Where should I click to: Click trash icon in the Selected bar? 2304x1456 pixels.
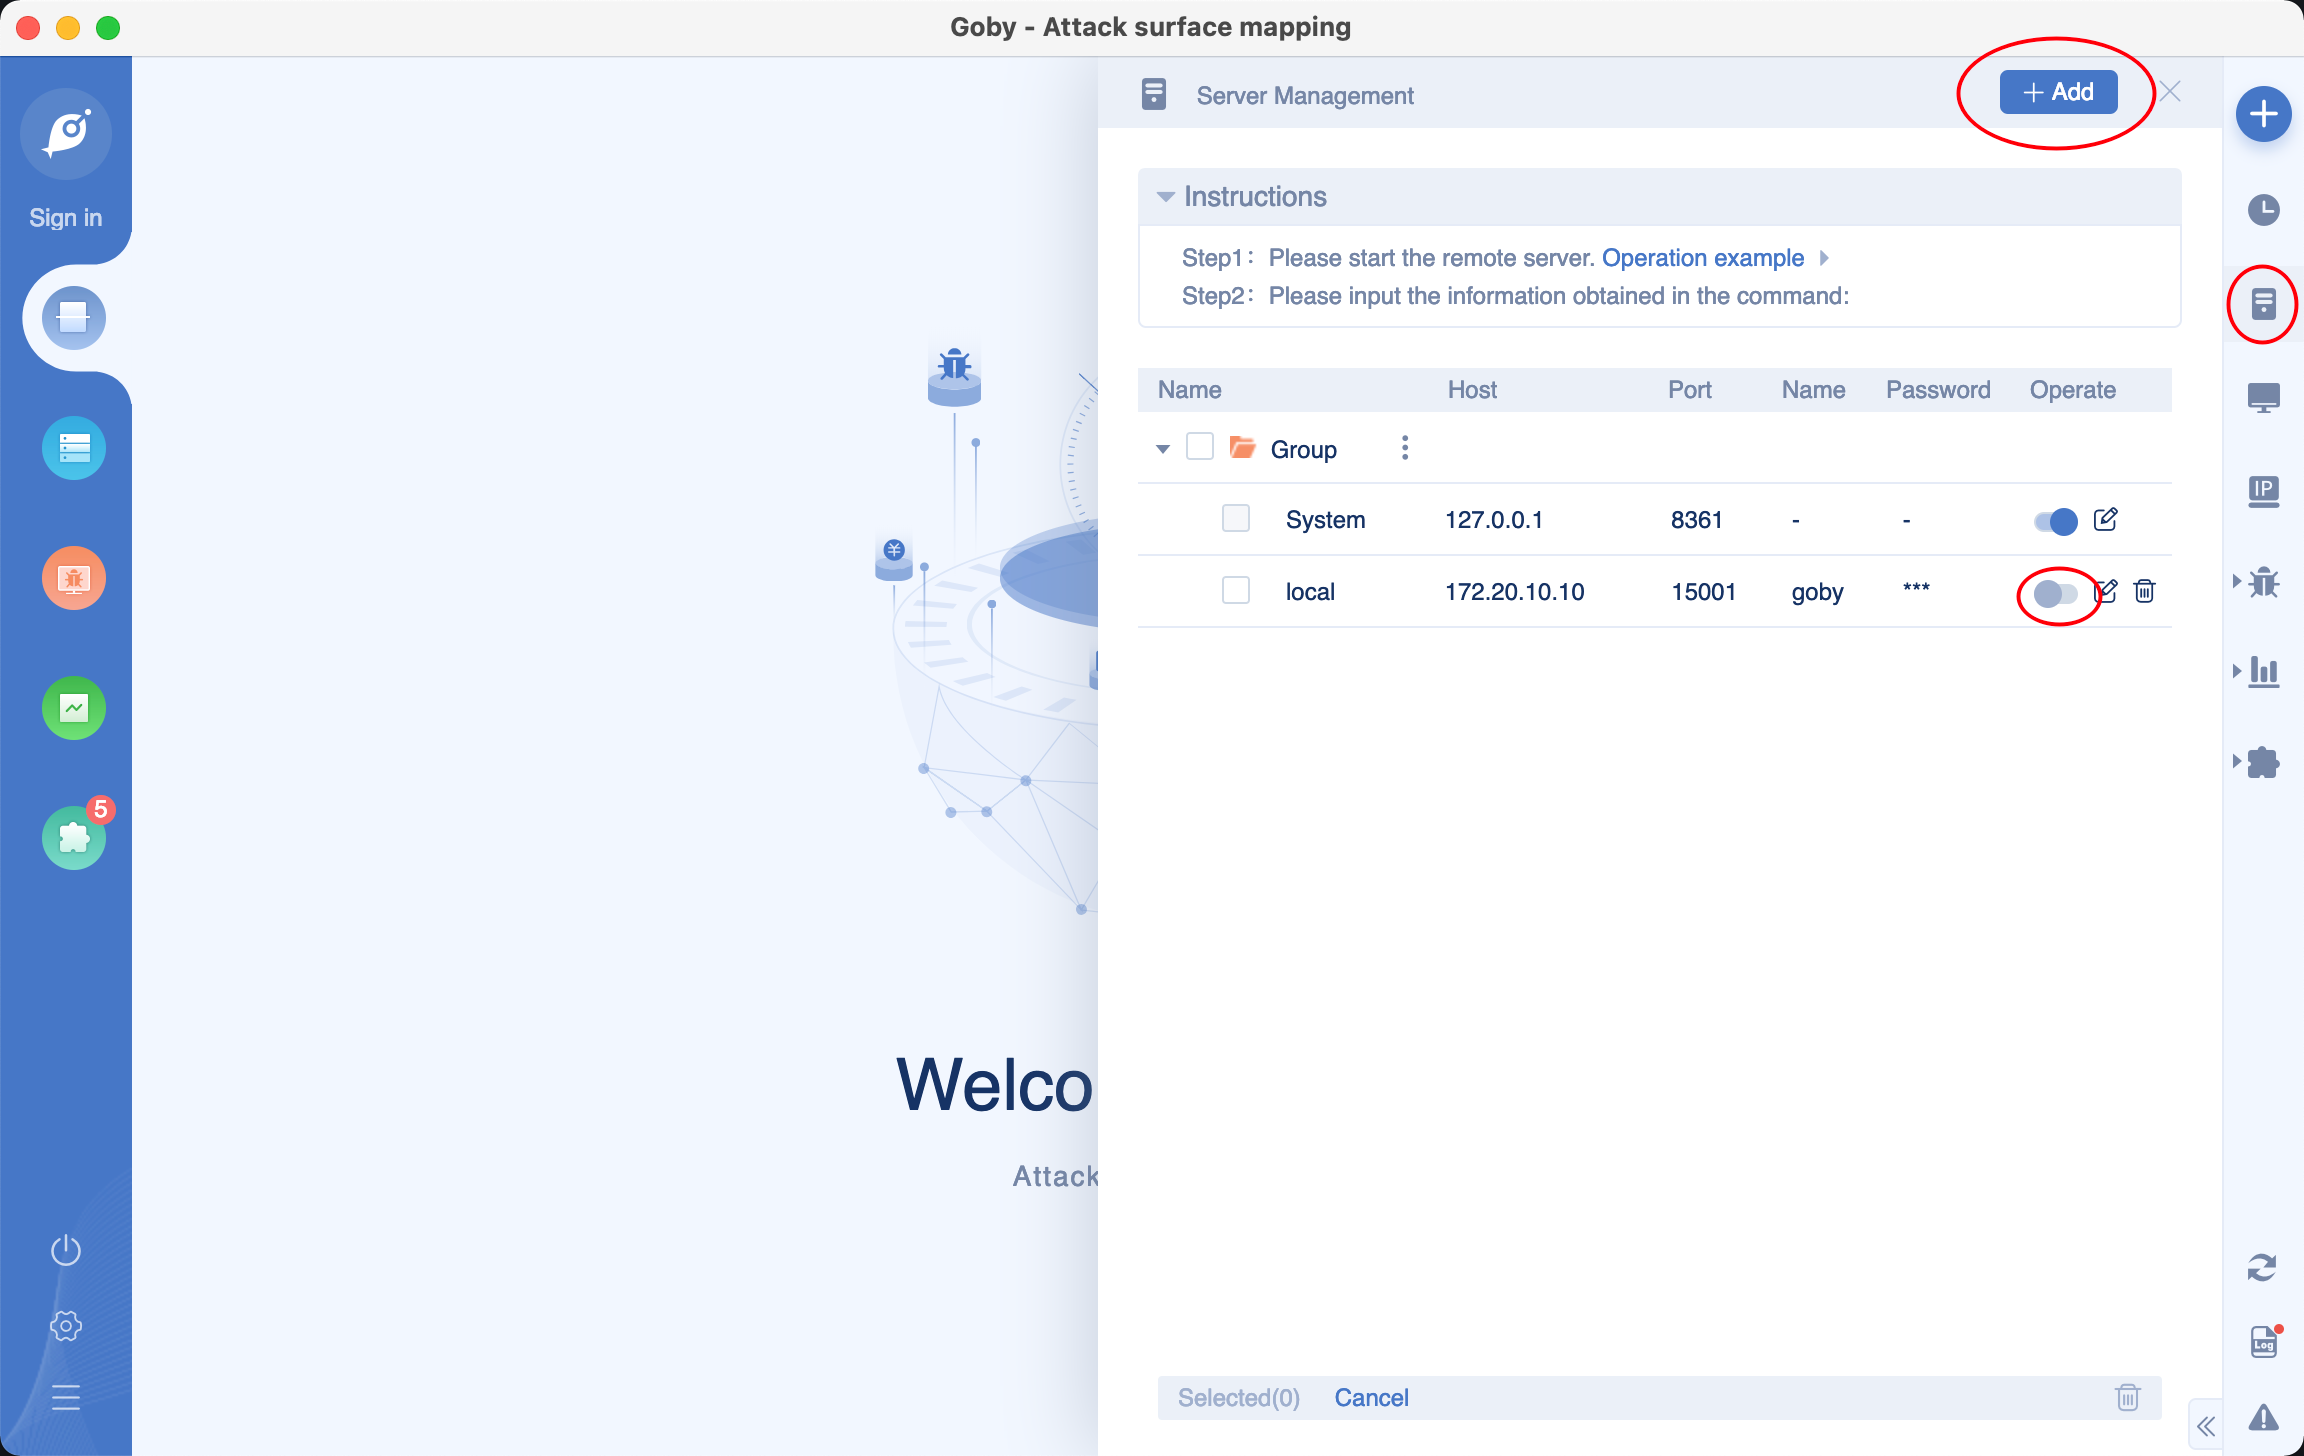click(2128, 1397)
